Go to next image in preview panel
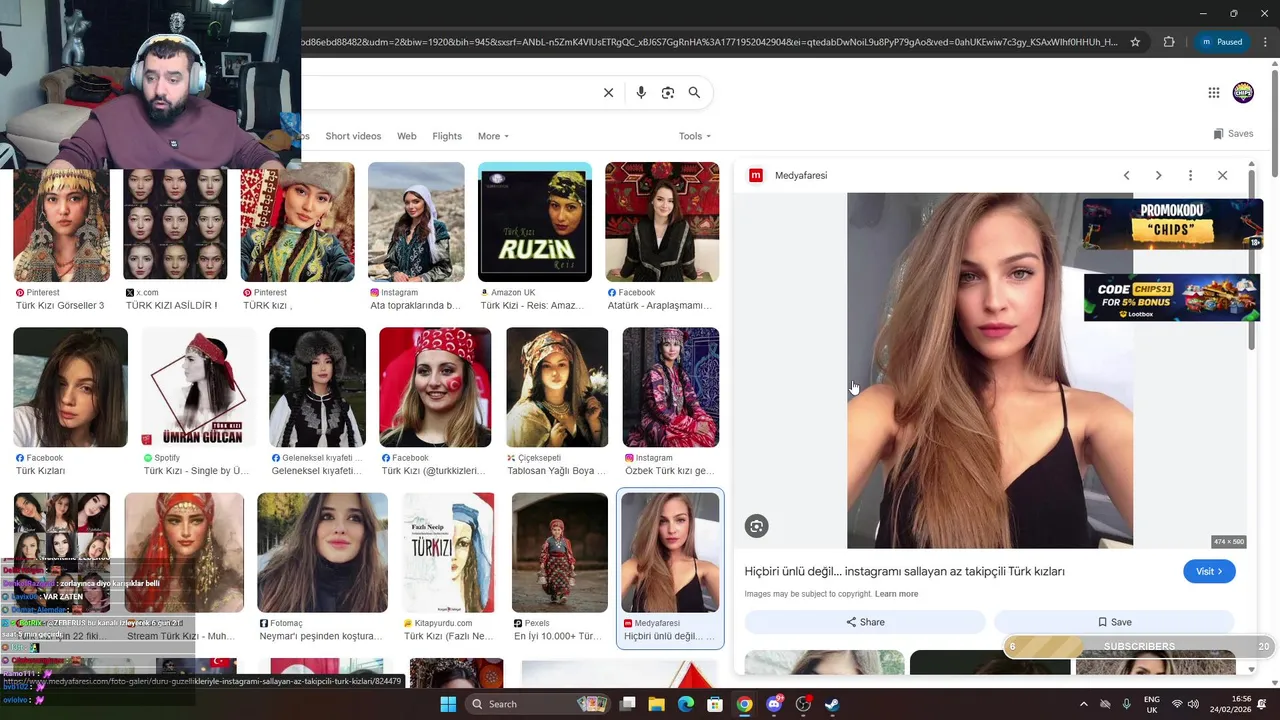This screenshot has height=720, width=1280. (x=1158, y=175)
